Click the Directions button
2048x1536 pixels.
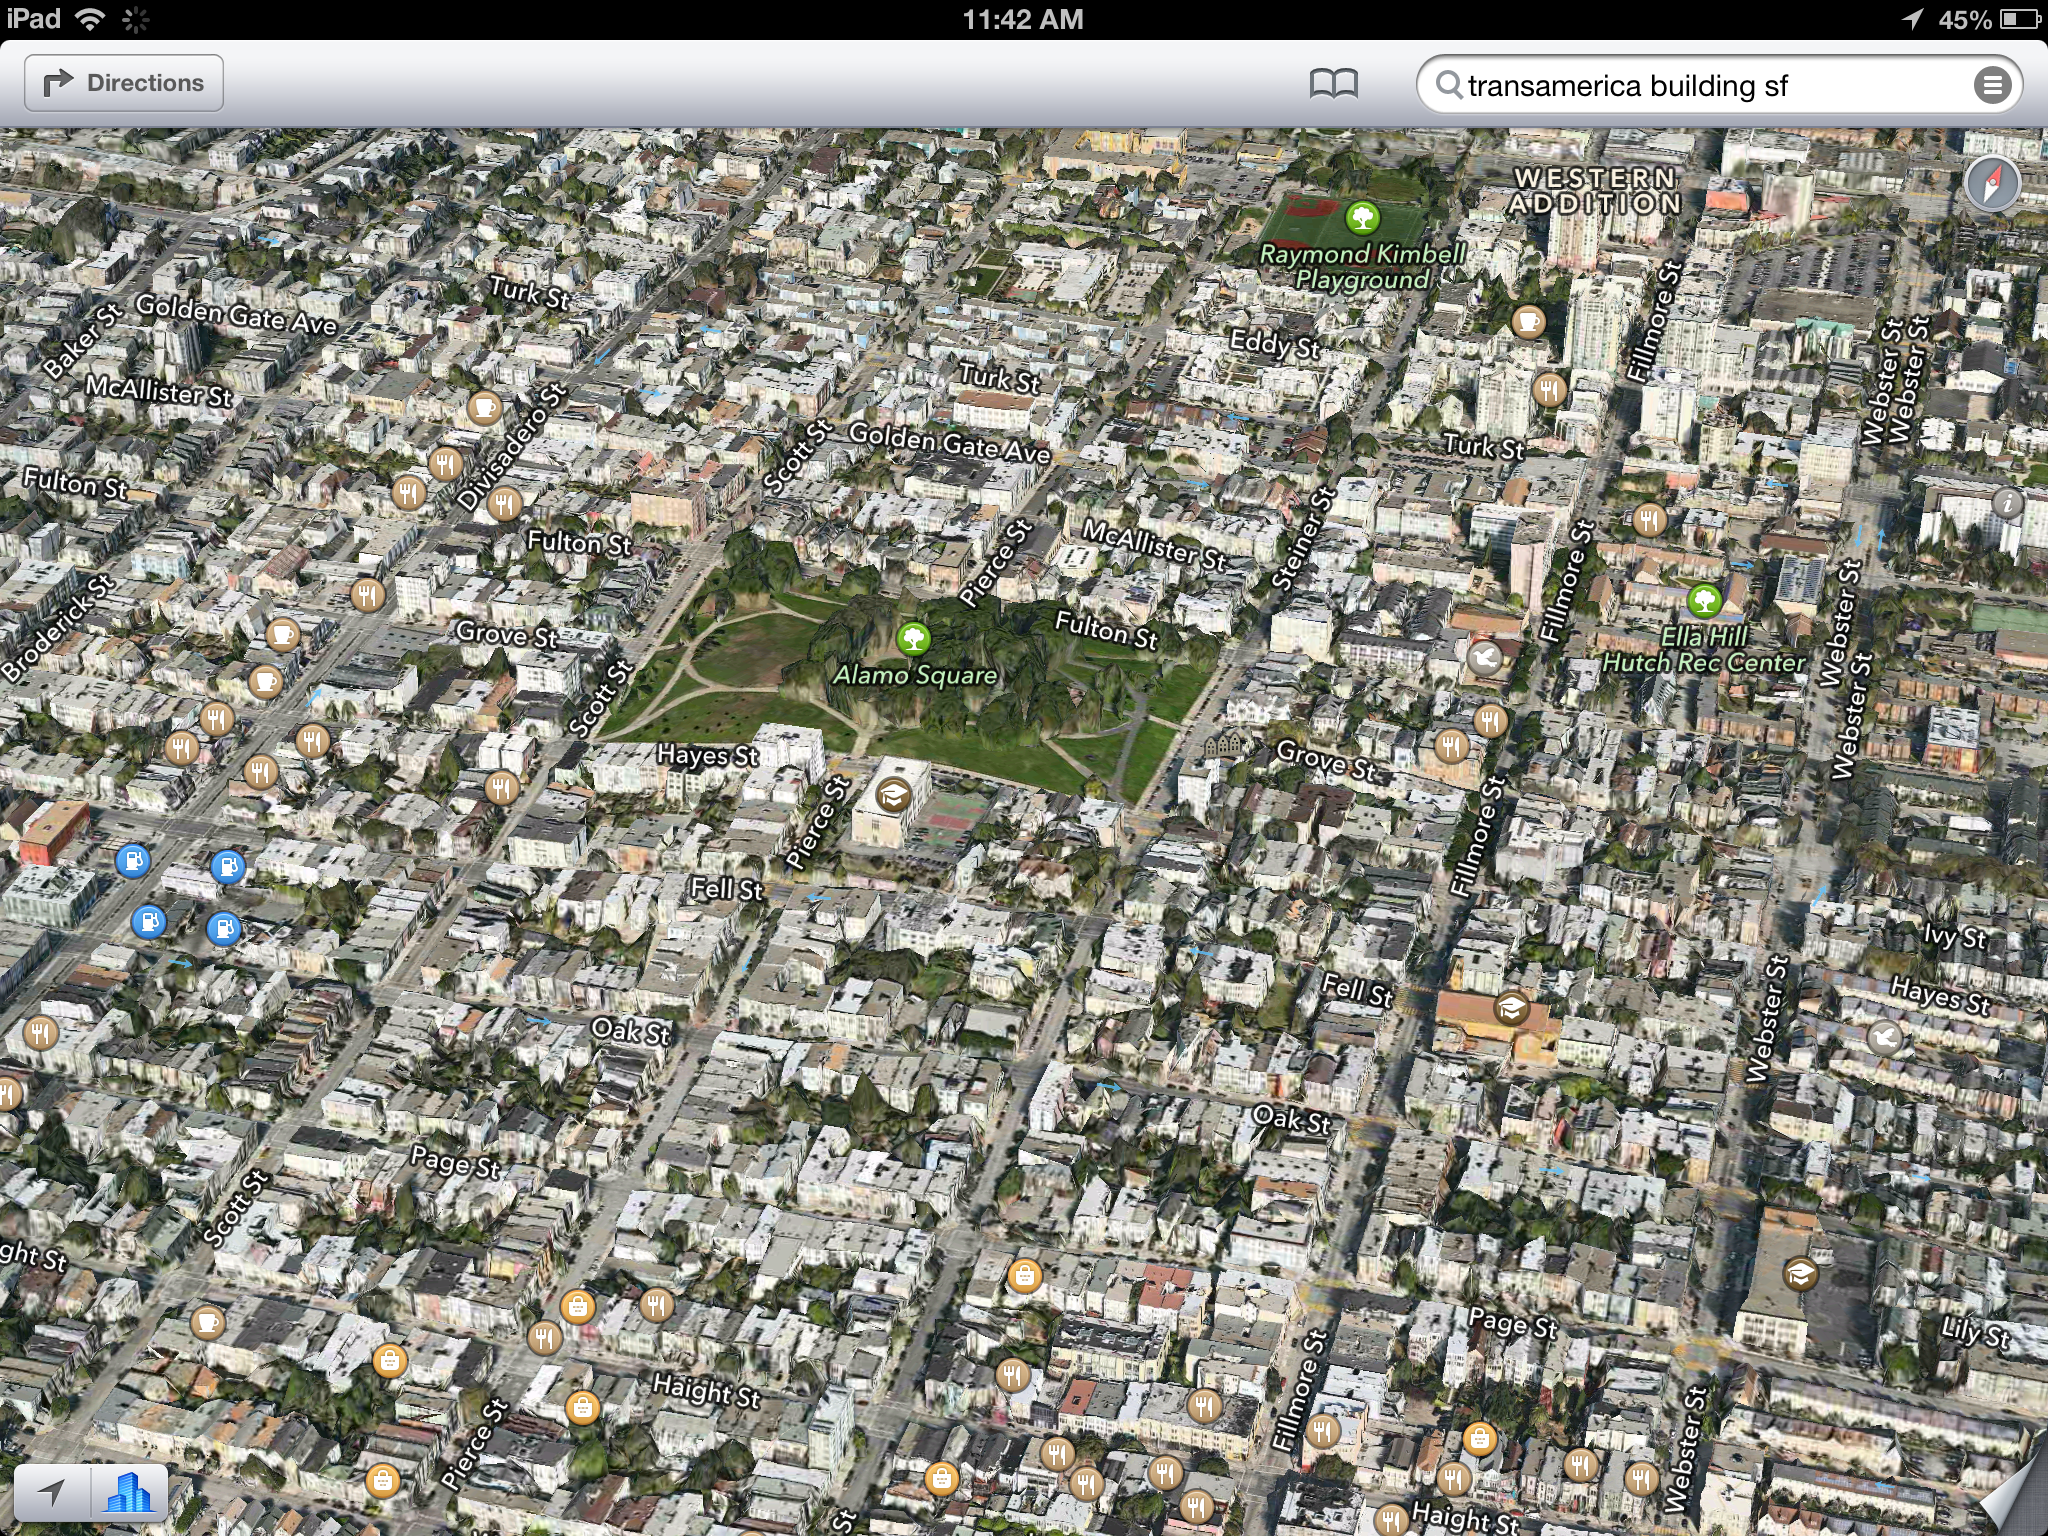pos(124,83)
